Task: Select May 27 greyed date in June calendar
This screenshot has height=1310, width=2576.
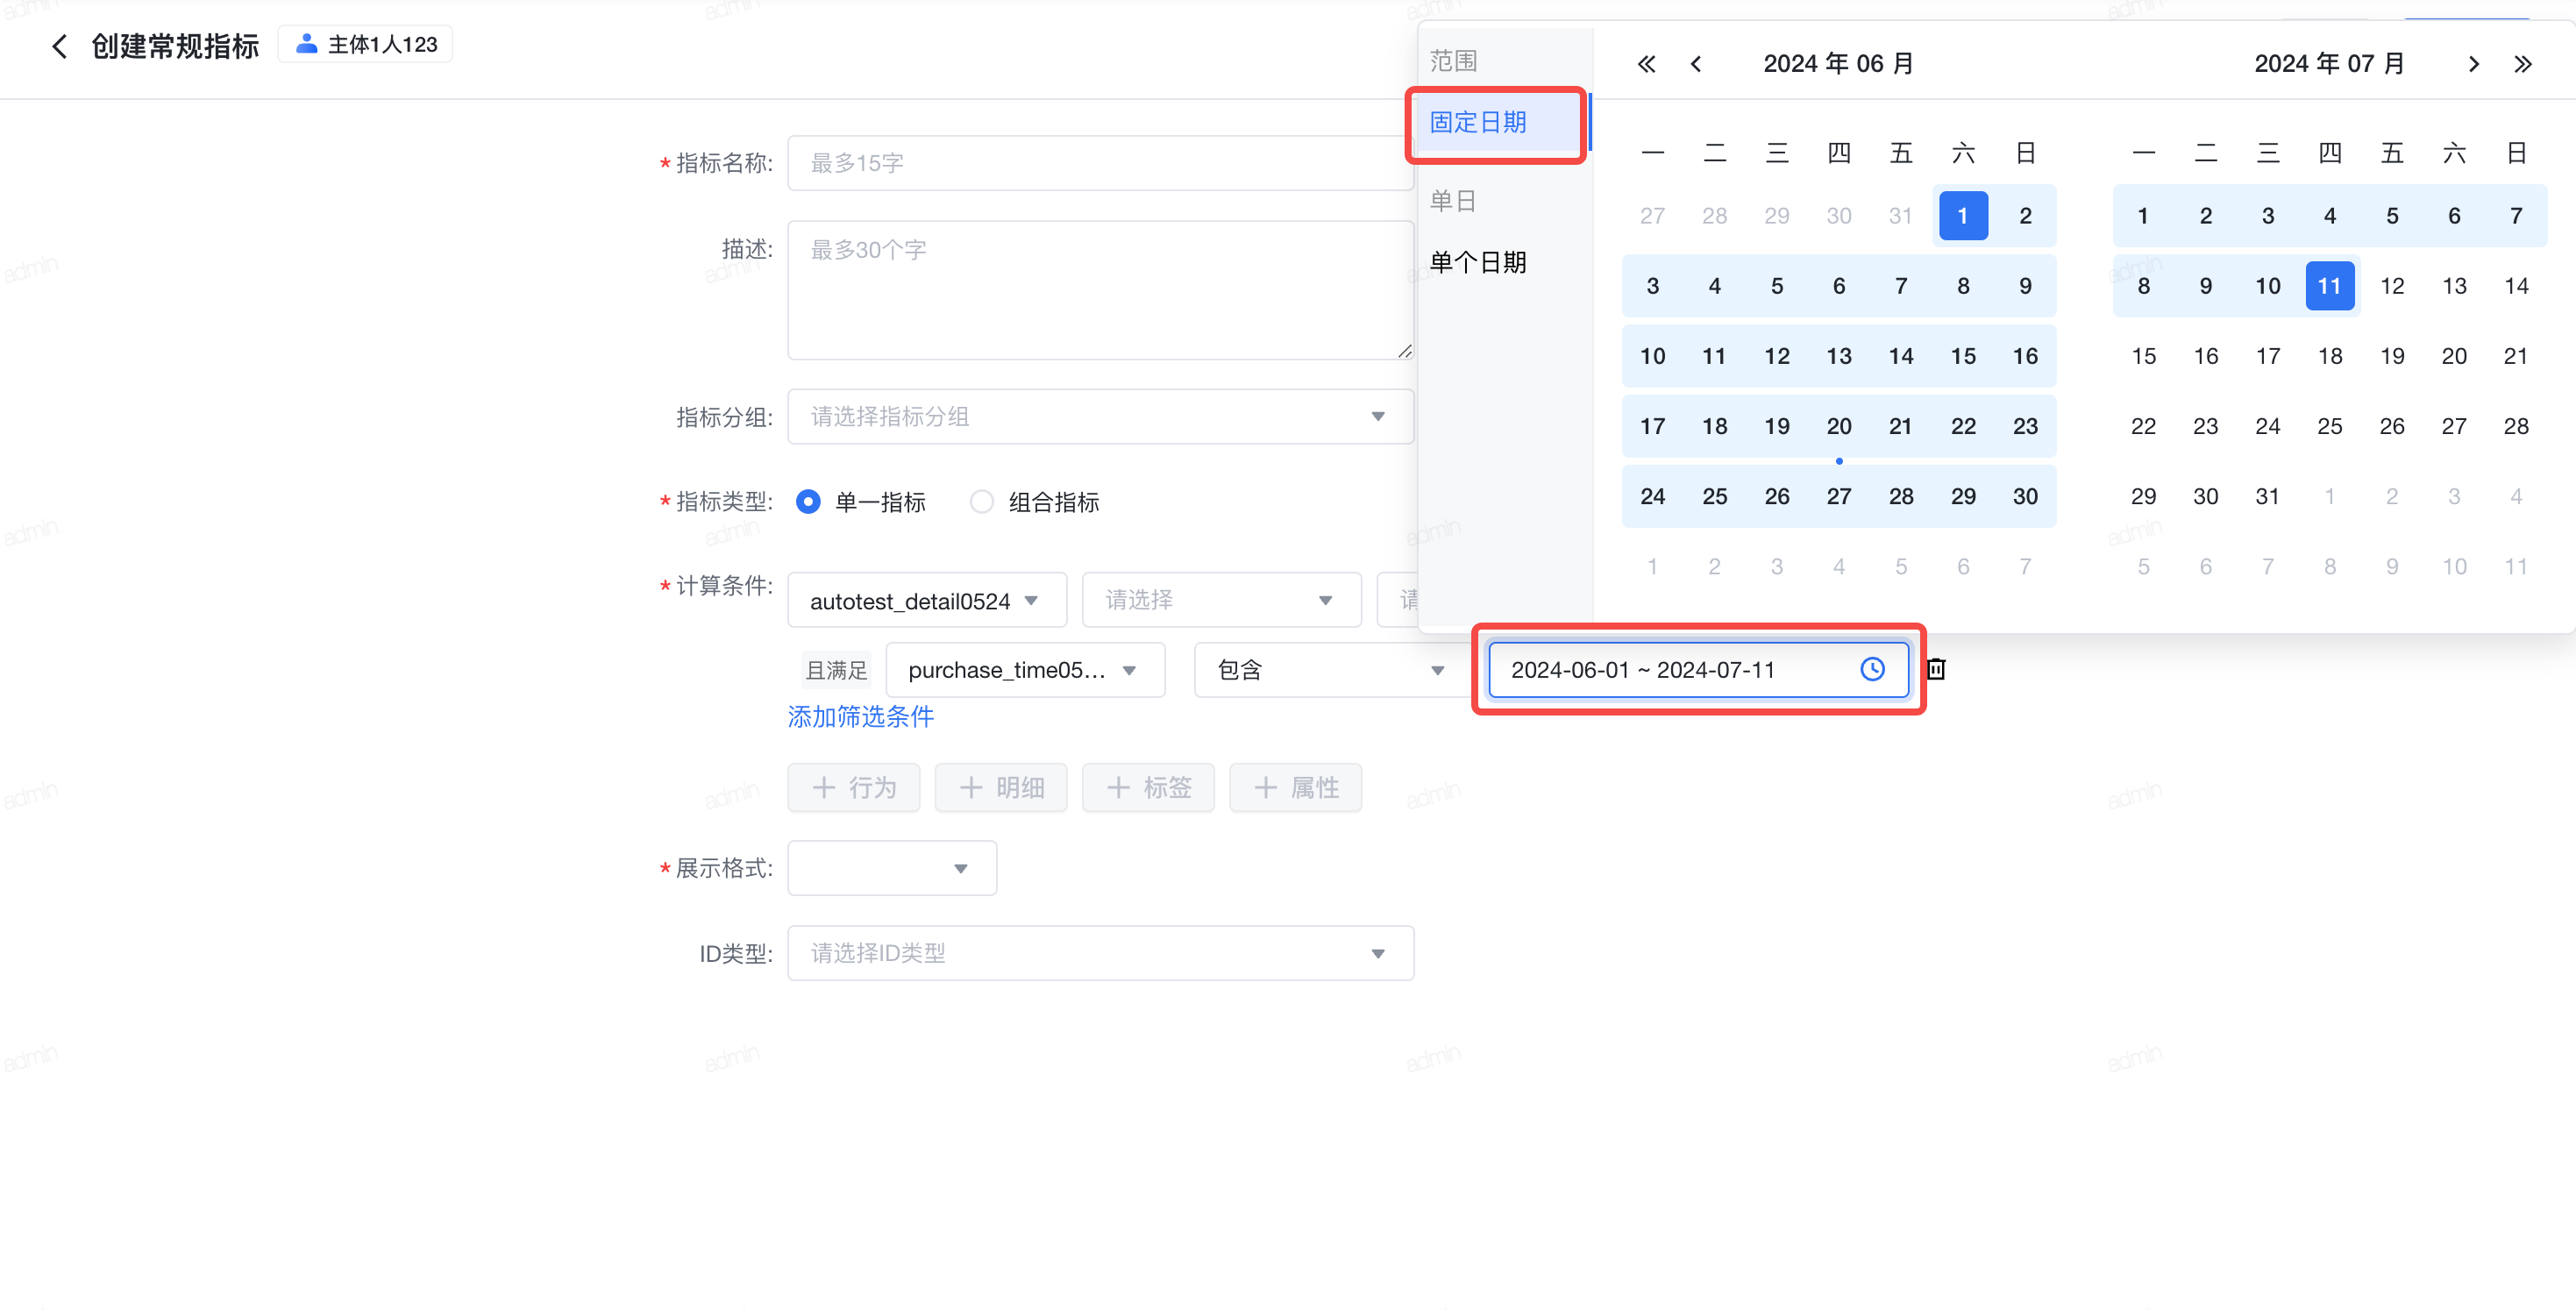Action: (1653, 216)
